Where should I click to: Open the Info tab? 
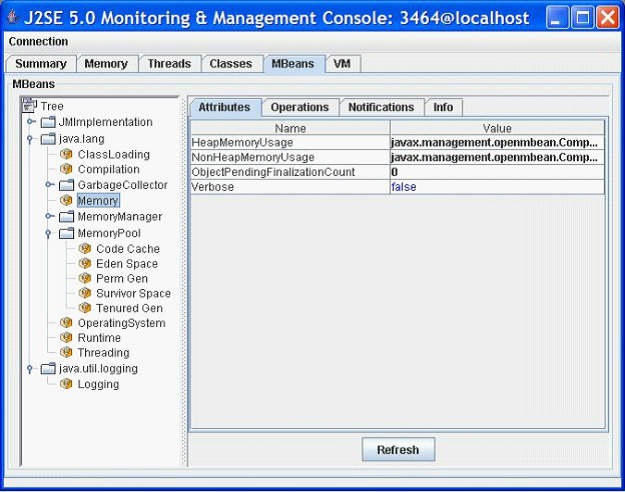443,107
